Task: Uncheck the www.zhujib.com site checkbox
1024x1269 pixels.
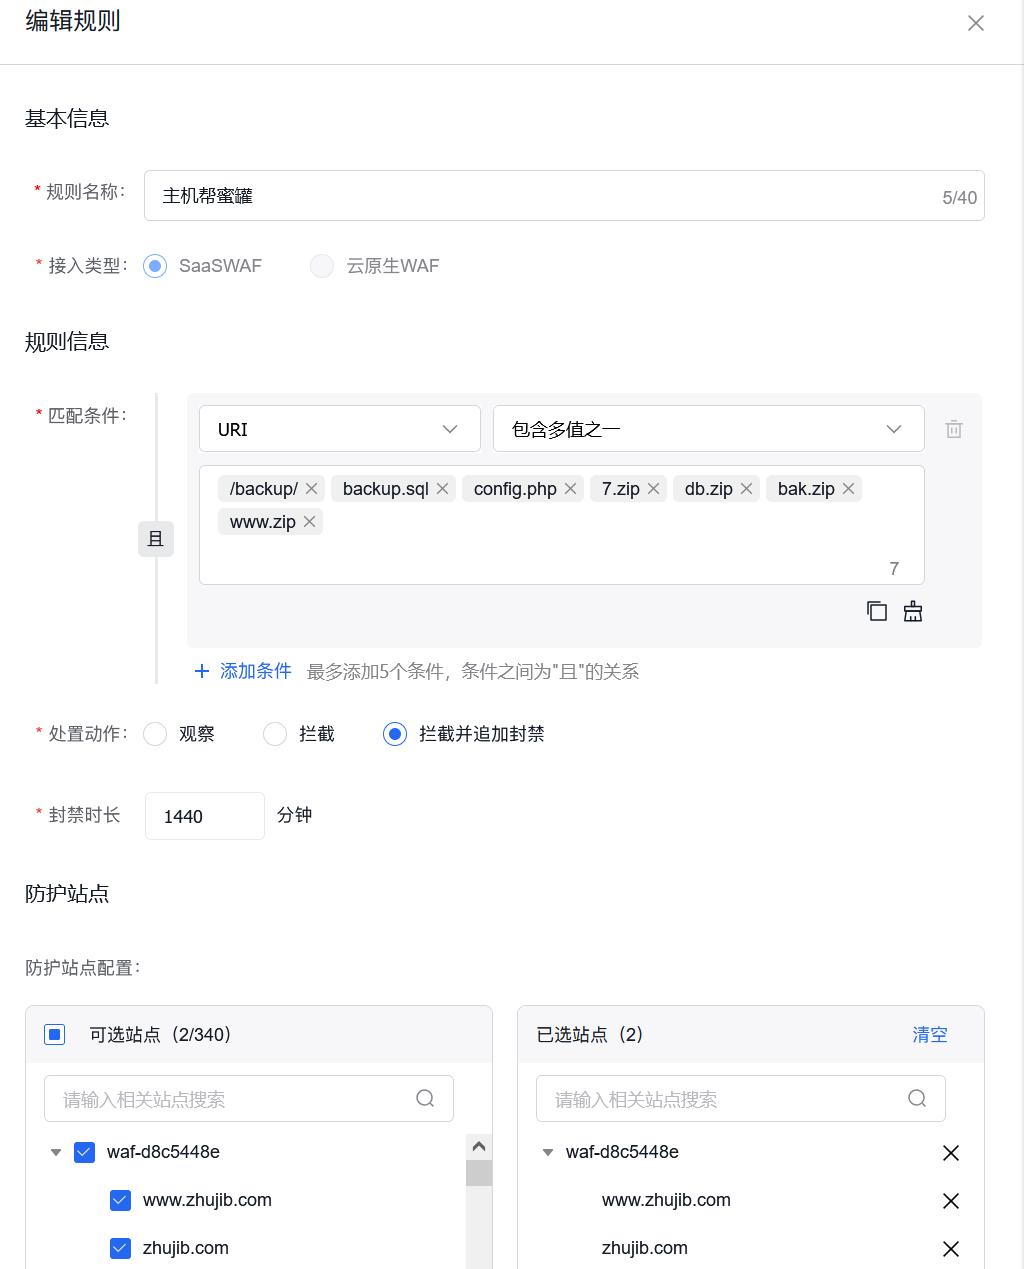Action: tap(120, 1200)
